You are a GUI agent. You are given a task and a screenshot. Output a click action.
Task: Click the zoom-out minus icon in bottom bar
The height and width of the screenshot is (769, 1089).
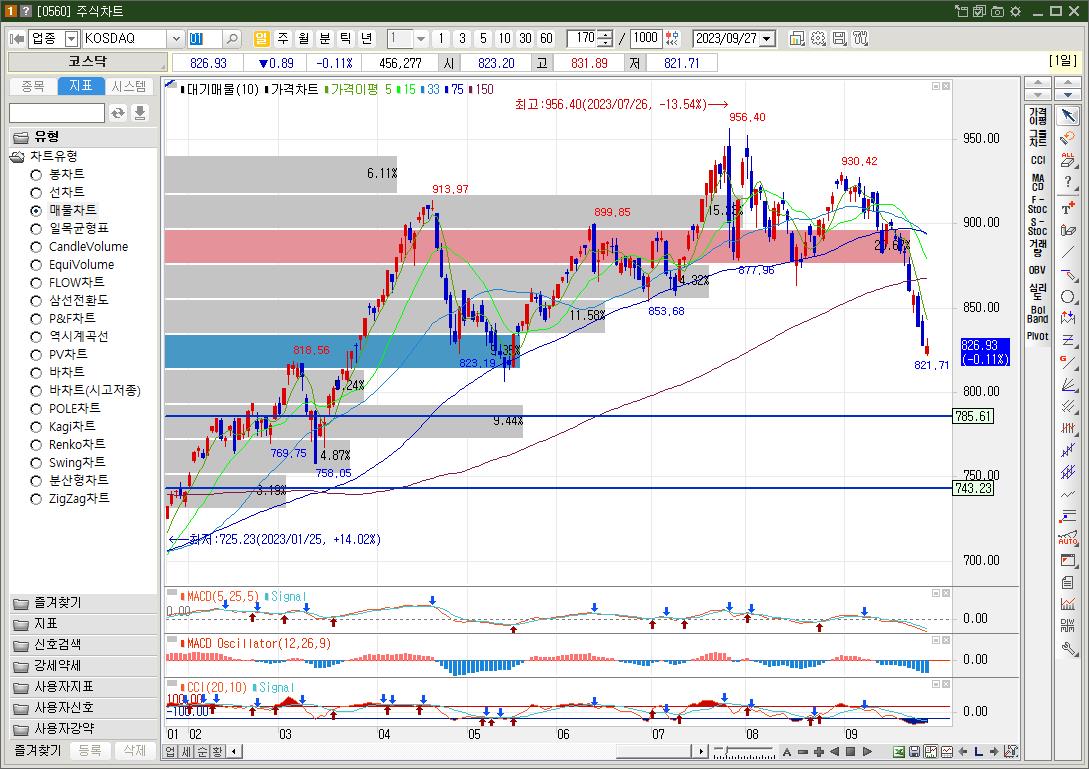tap(803, 752)
